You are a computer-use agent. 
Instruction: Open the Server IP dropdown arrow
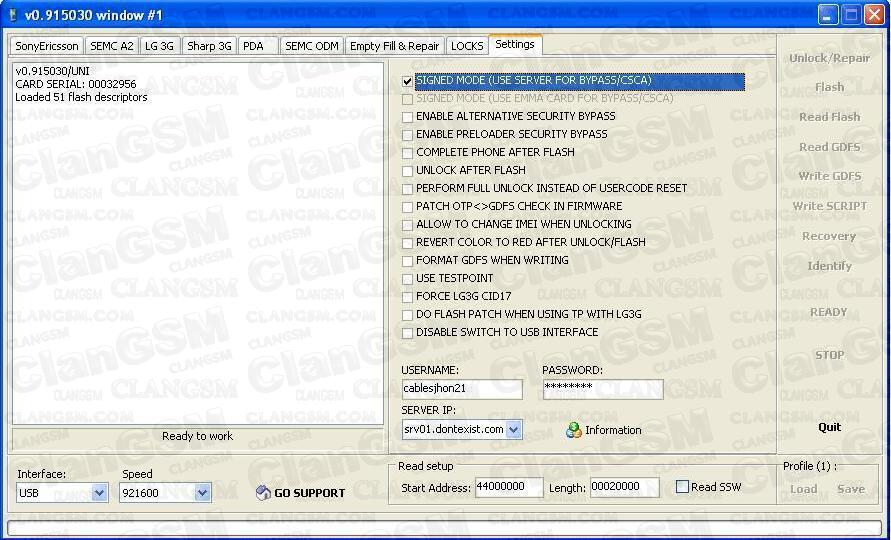click(x=514, y=430)
